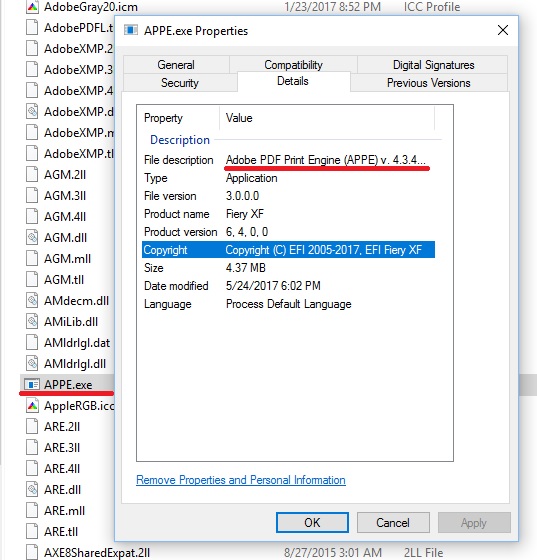Click the AdobeGray20.icm file icon
The width and height of the screenshot is (537, 560).
point(32,6)
